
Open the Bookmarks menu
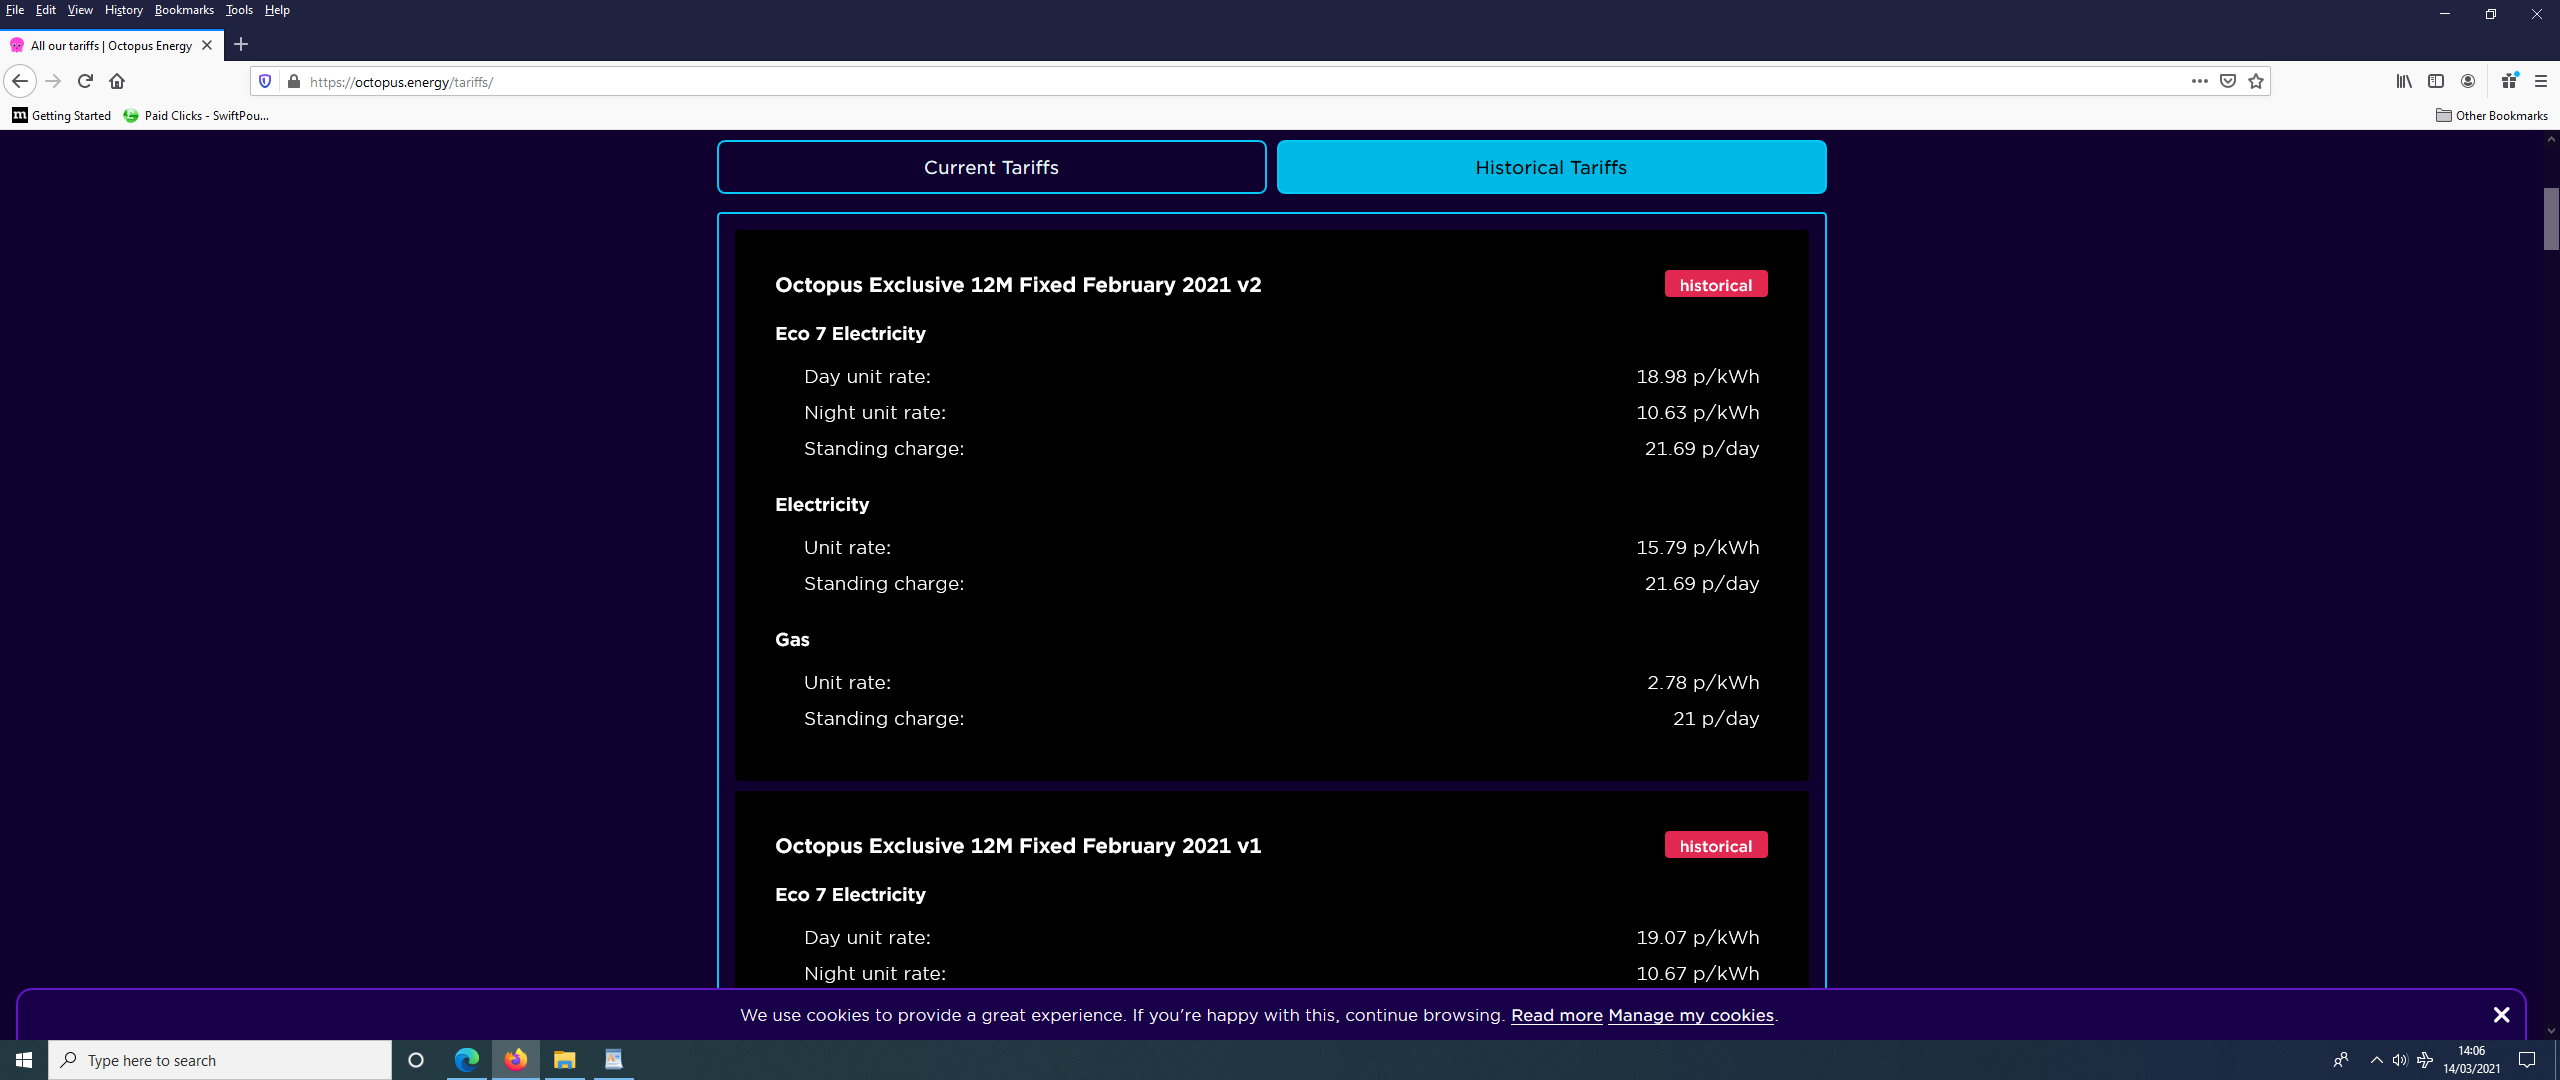click(x=184, y=10)
